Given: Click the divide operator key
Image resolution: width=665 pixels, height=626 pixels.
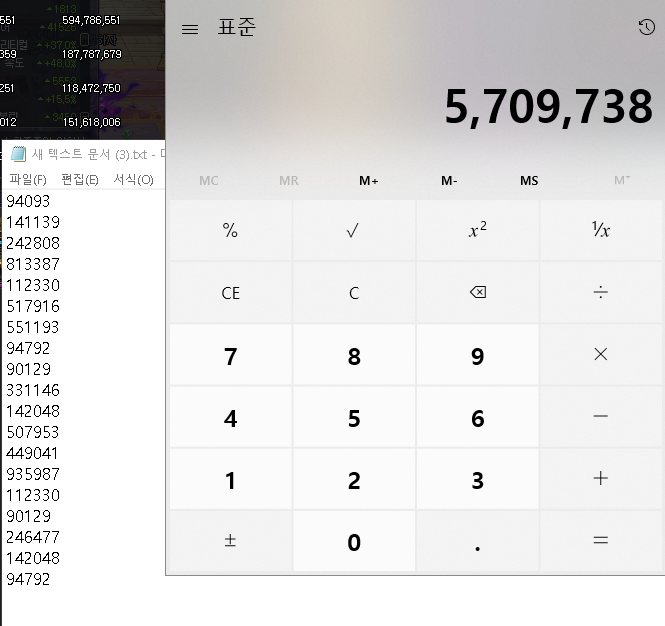Looking at the screenshot, I should (601, 292).
